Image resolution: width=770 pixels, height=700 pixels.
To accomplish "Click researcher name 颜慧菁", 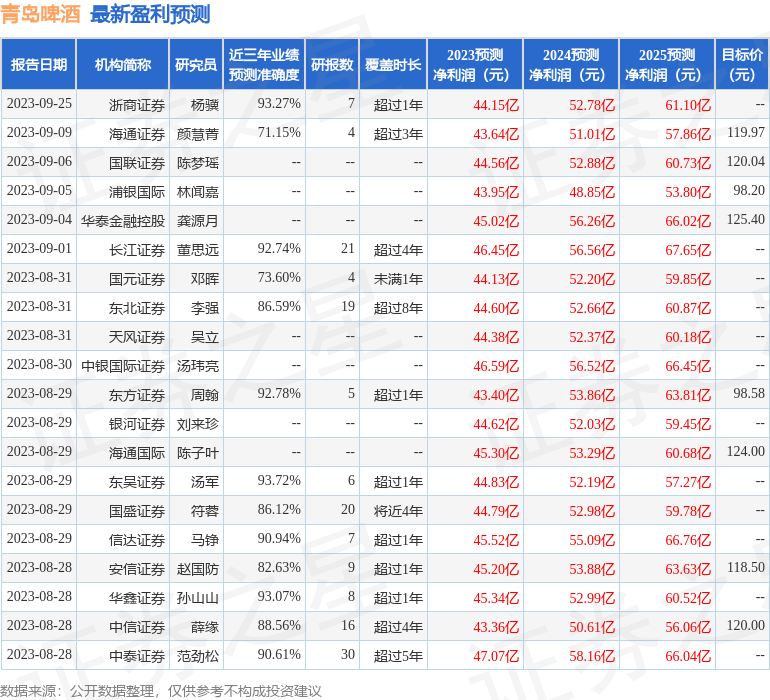I will click(198, 134).
